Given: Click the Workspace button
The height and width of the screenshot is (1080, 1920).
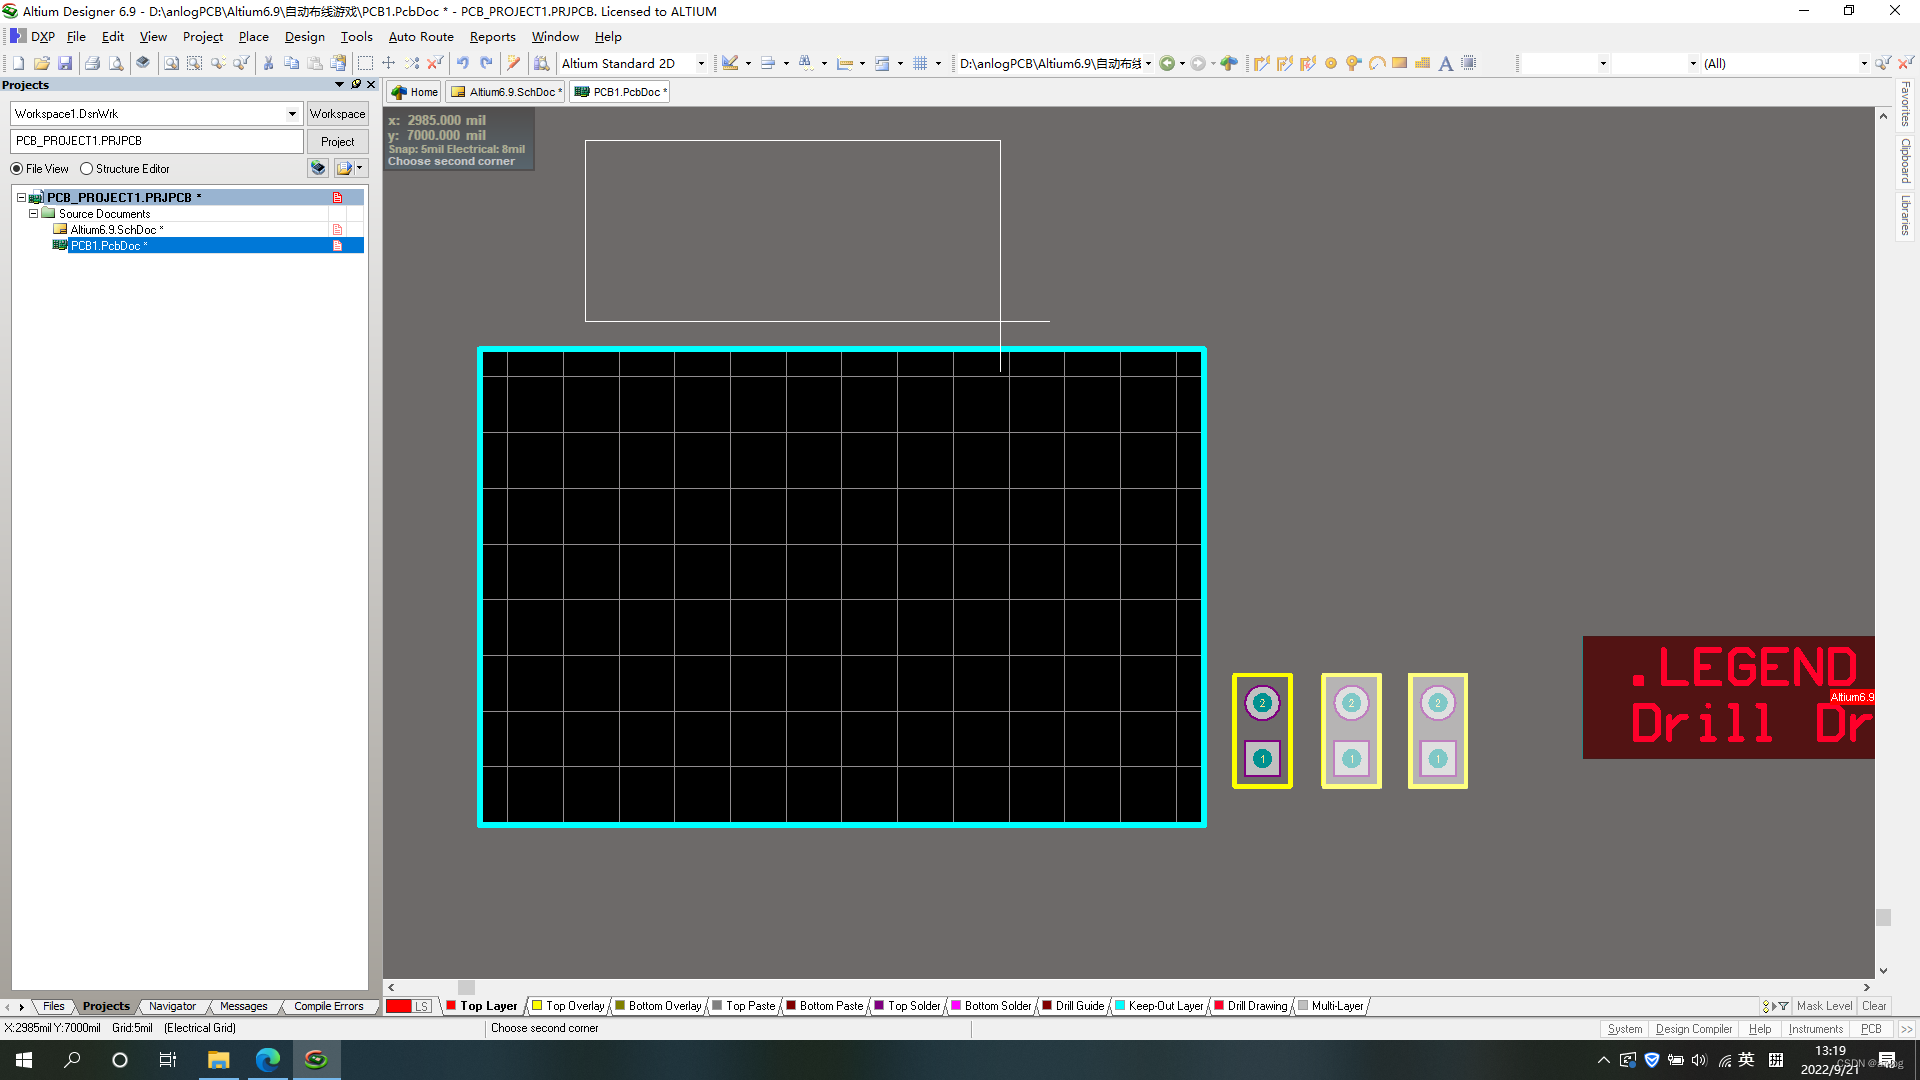Looking at the screenshot, I should point(337,114).
